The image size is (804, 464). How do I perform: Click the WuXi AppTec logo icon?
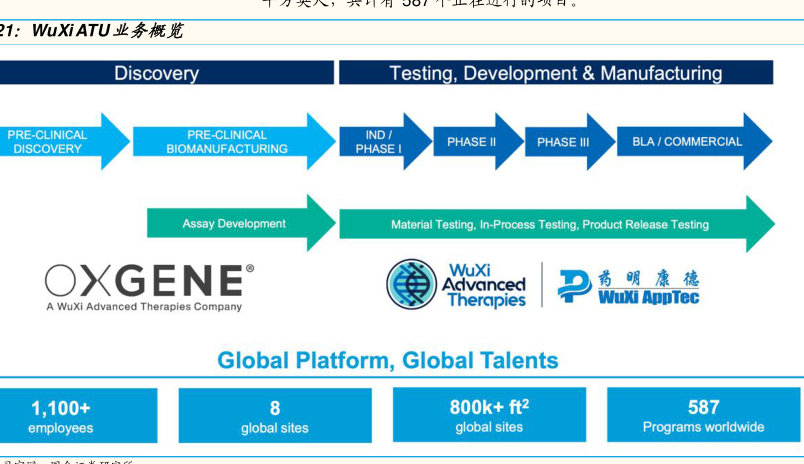[x=575, y=286]
